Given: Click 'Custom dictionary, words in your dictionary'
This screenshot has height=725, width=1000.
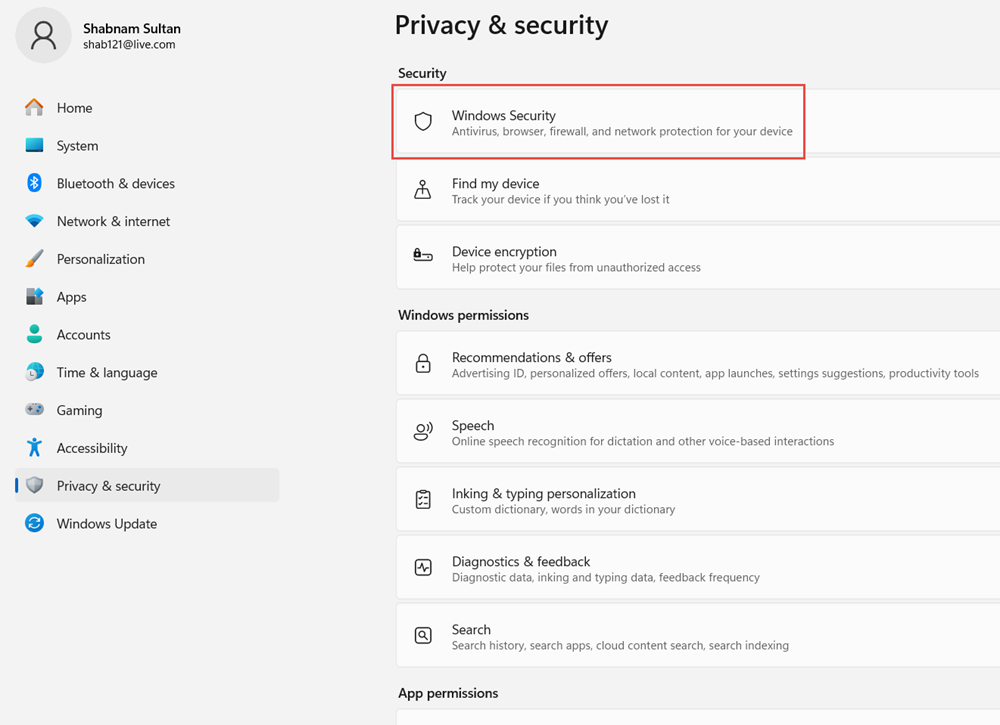Looking at the screenshot, I should 563,509.
